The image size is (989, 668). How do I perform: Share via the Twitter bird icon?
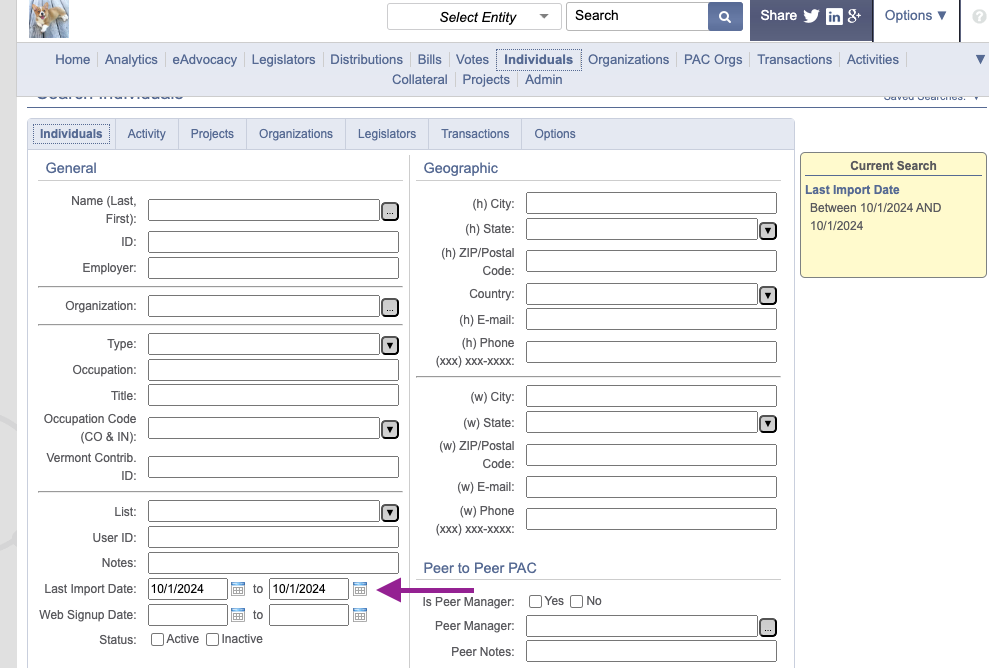pos(811,16)
